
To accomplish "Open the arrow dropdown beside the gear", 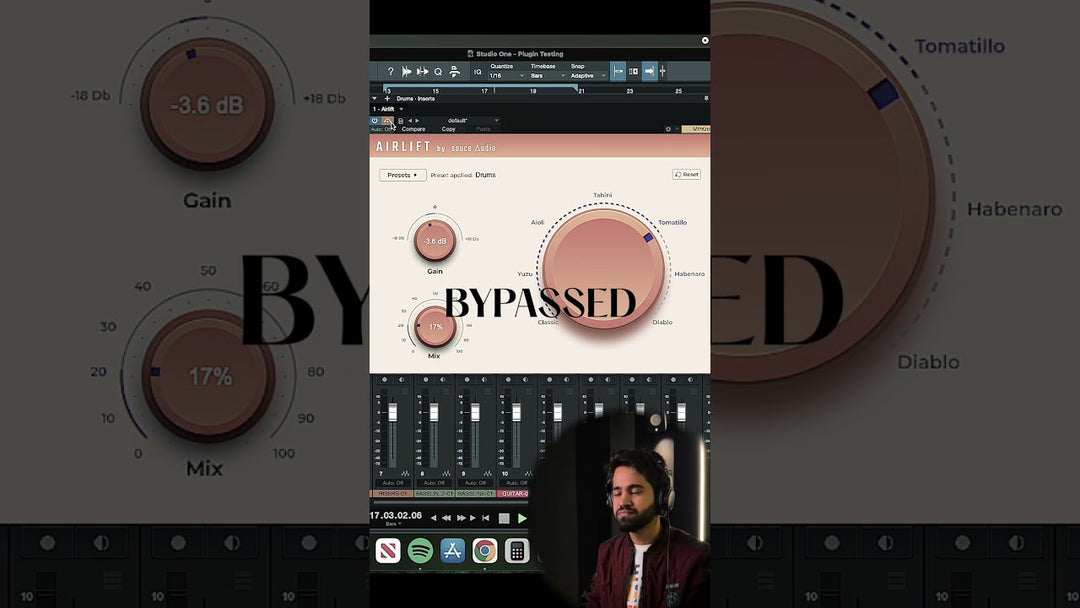I will [x=677, y=129].
